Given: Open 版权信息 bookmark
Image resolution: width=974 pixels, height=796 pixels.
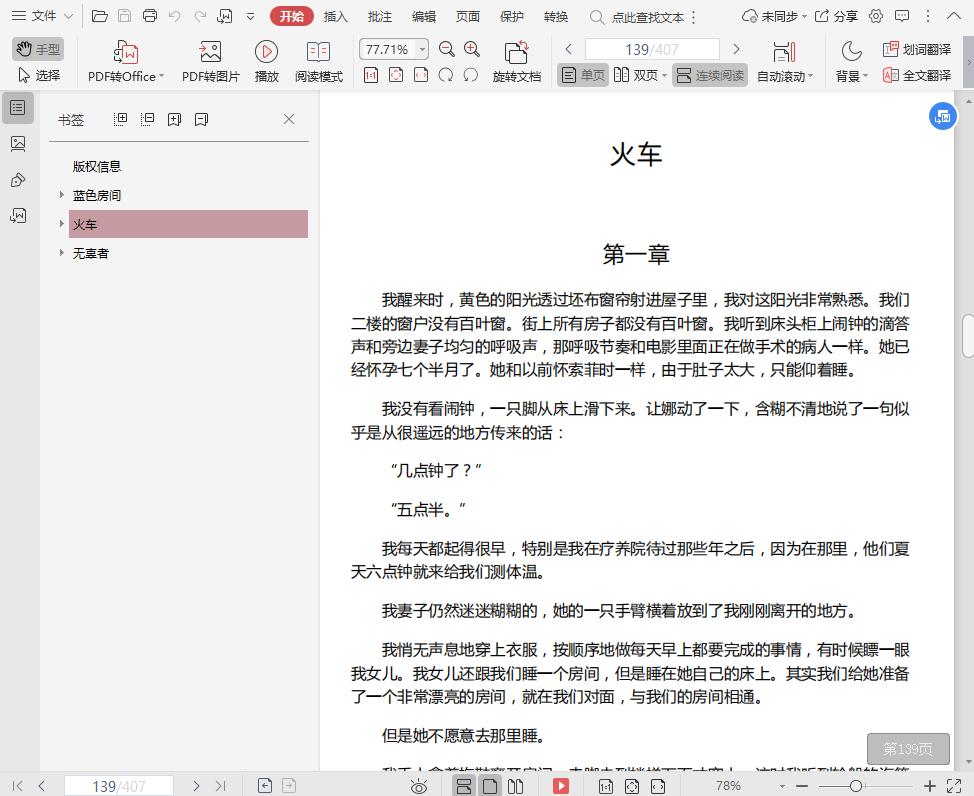Looking at the screenshot, I should 97,166.
